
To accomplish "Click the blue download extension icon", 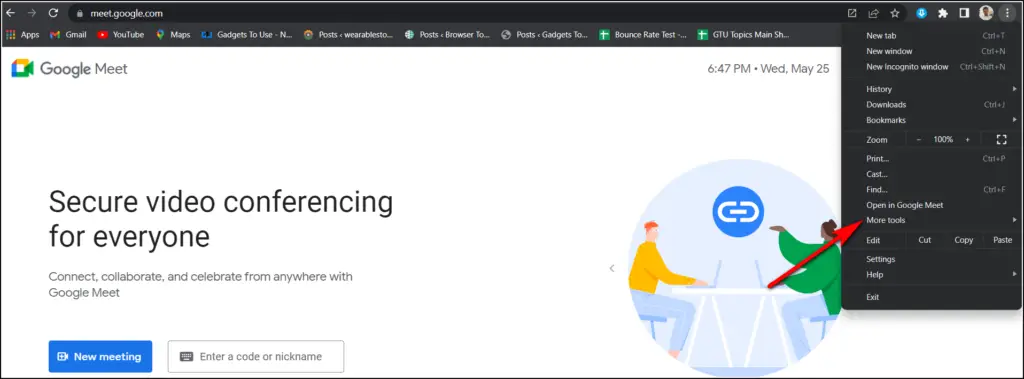I will click(921, 13).
